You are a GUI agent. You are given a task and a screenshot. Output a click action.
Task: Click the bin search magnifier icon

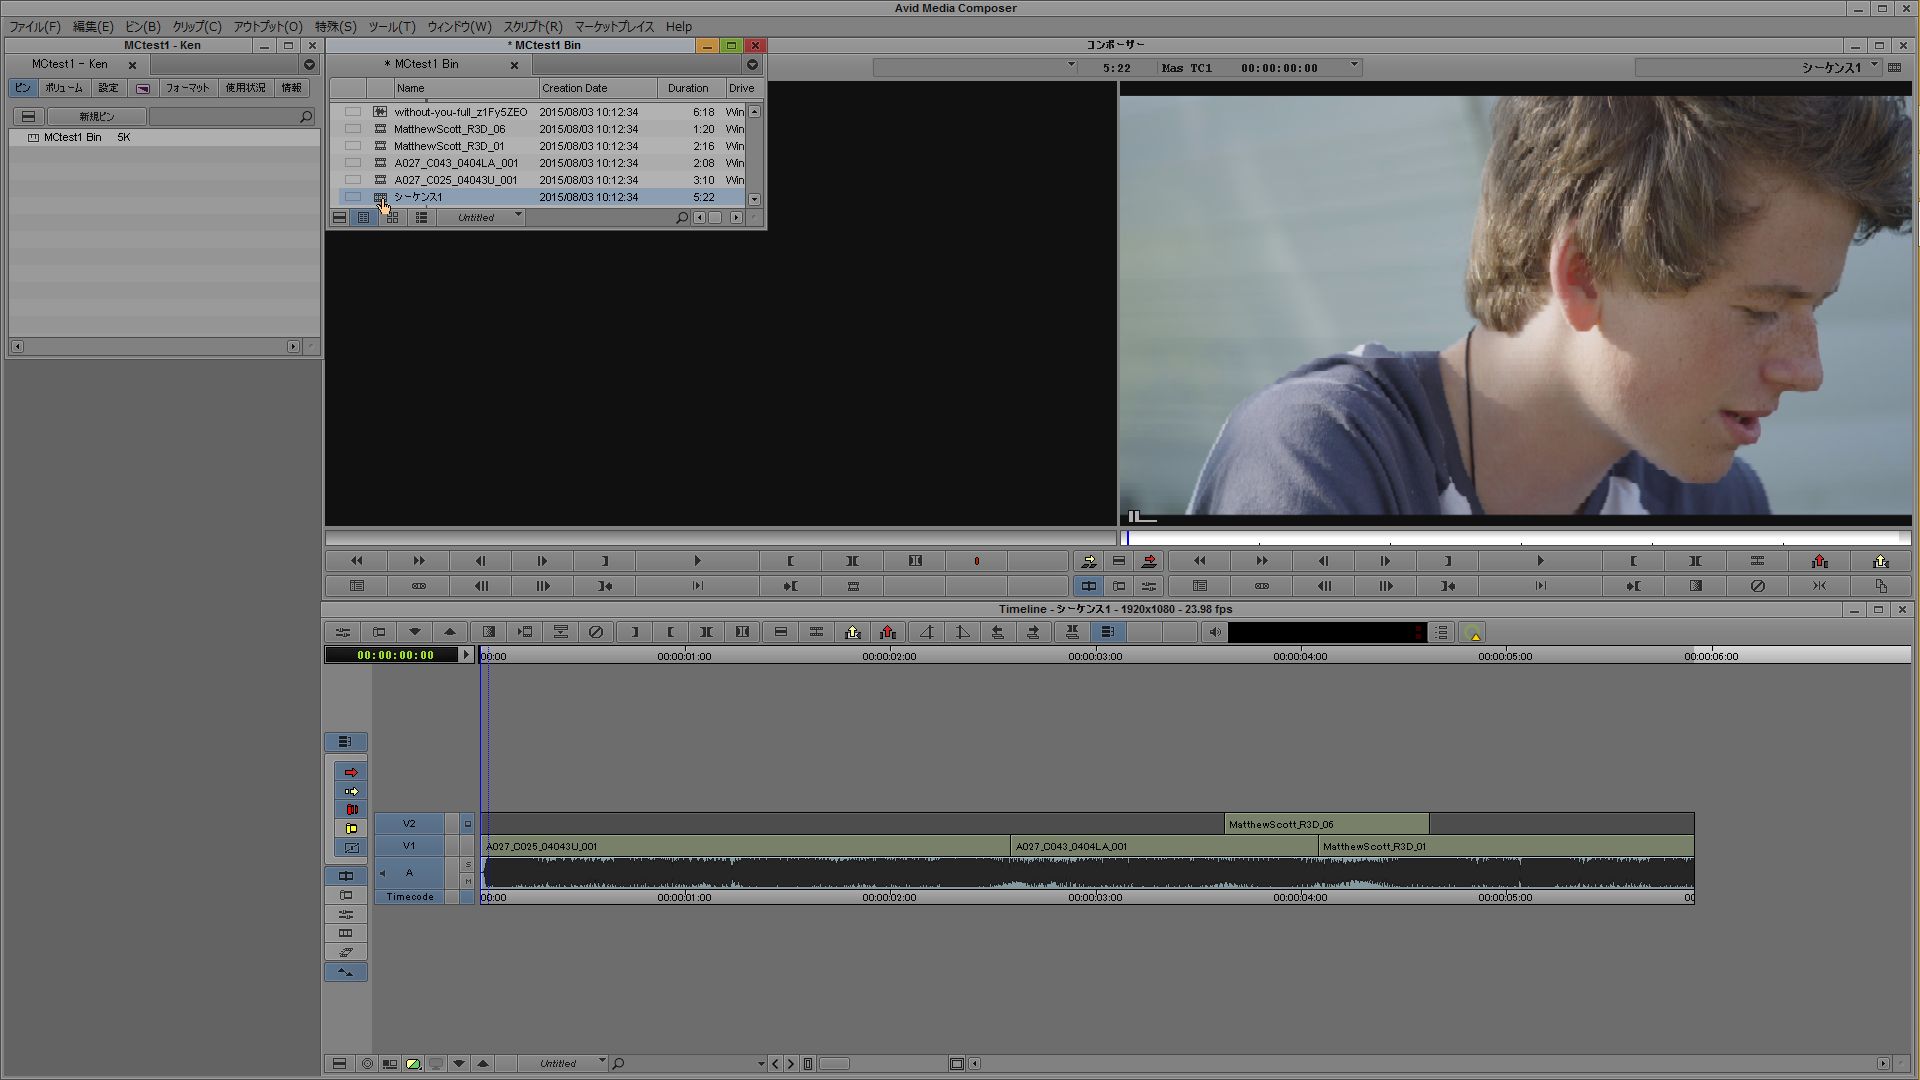pyautogui.click(x=682, y=217)
